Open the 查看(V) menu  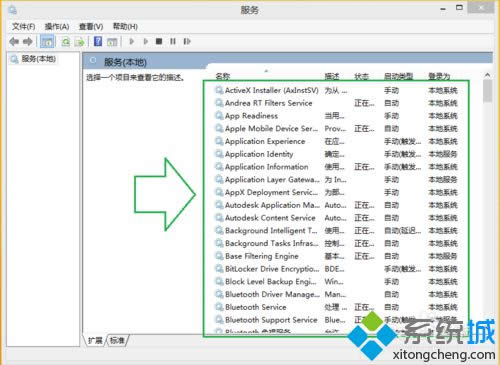pos(91,26)
